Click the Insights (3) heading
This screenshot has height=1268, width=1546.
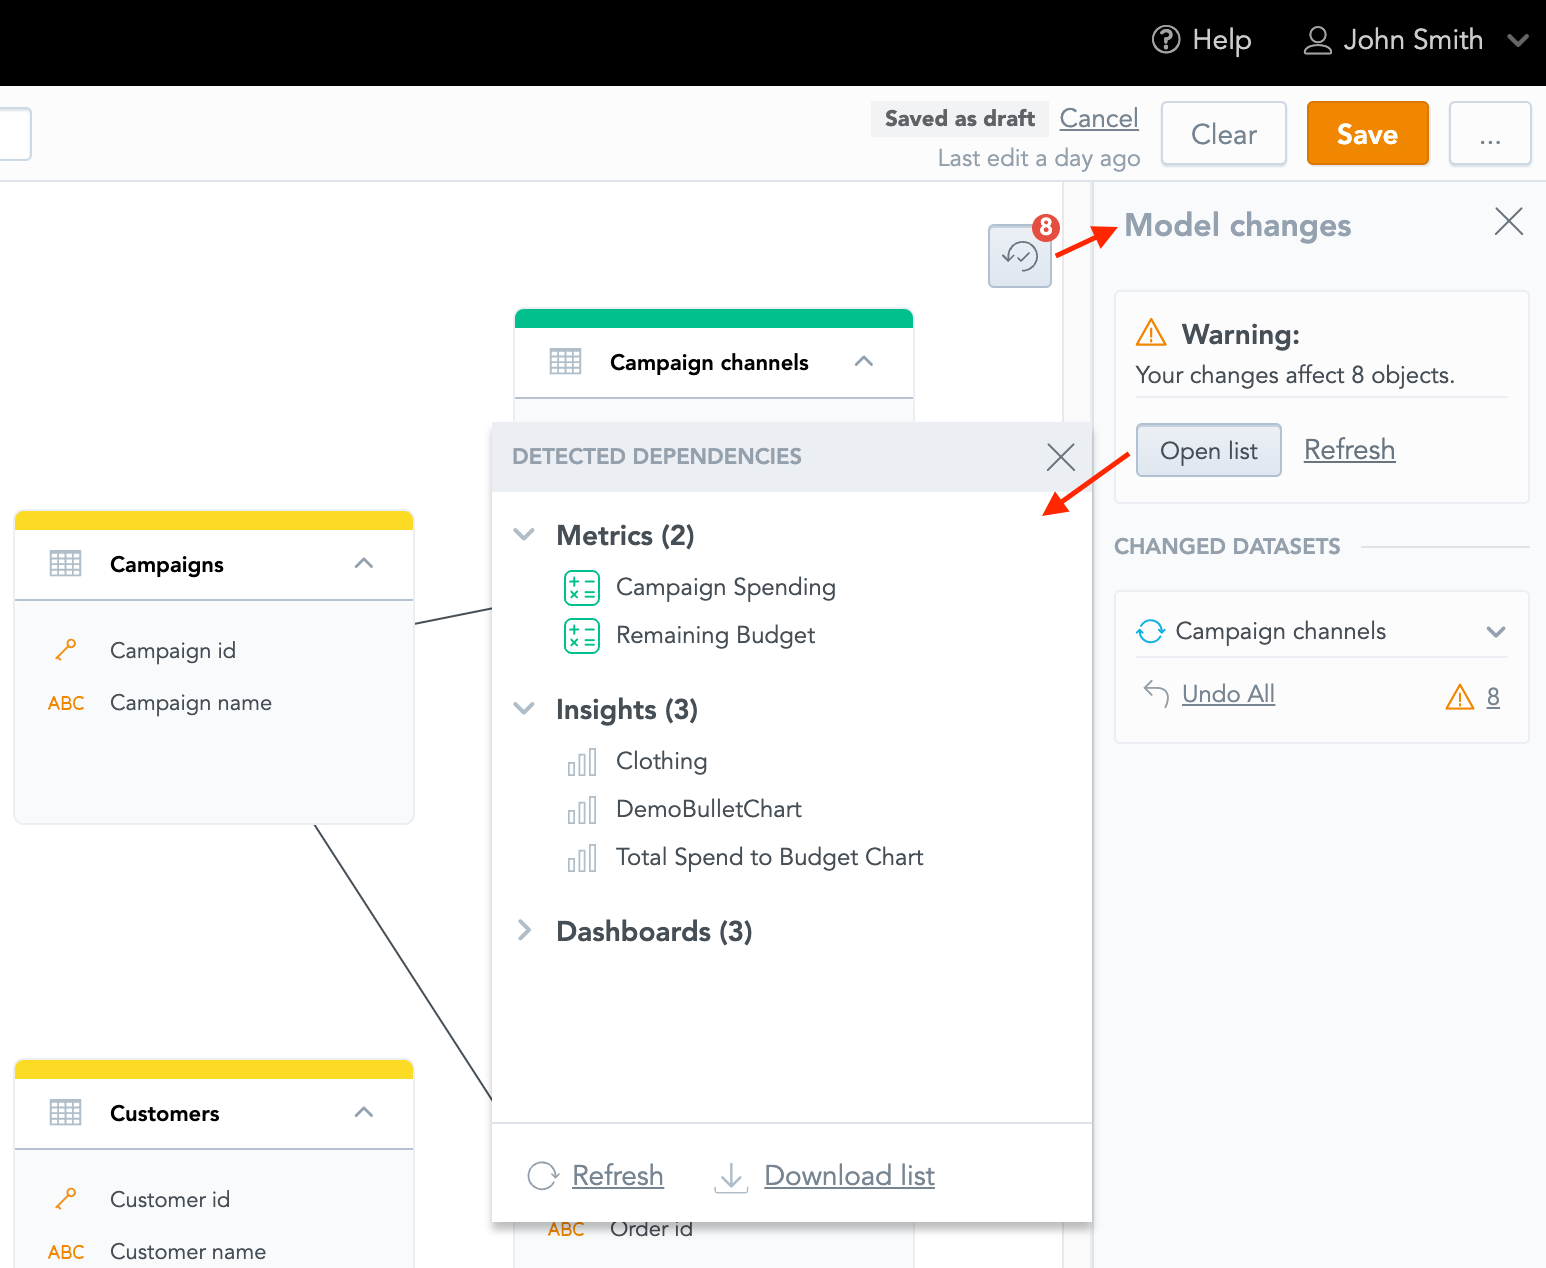(627, 709)
